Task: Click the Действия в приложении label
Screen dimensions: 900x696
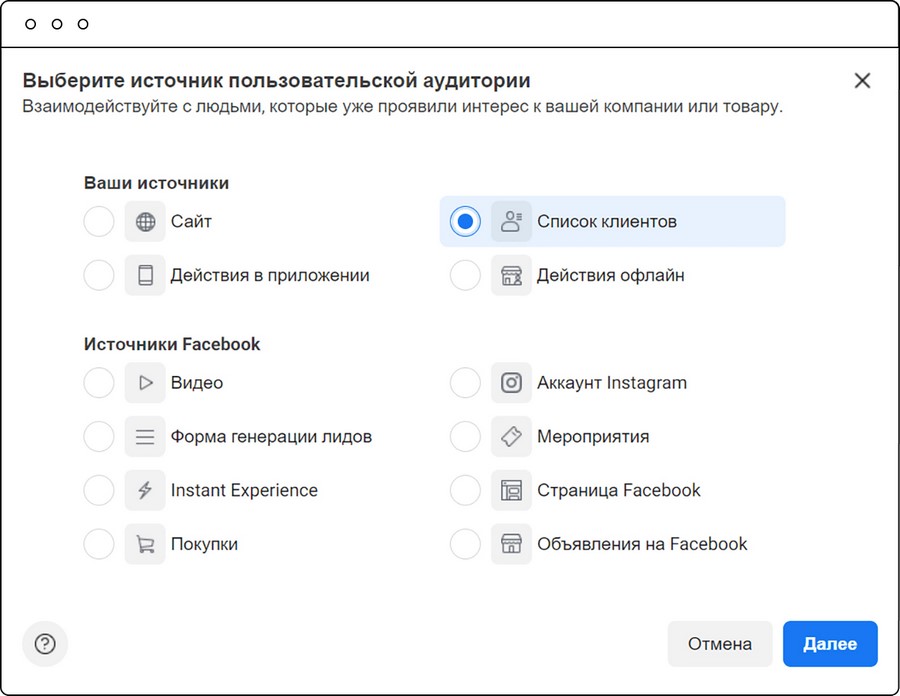Action: (270, 275)
